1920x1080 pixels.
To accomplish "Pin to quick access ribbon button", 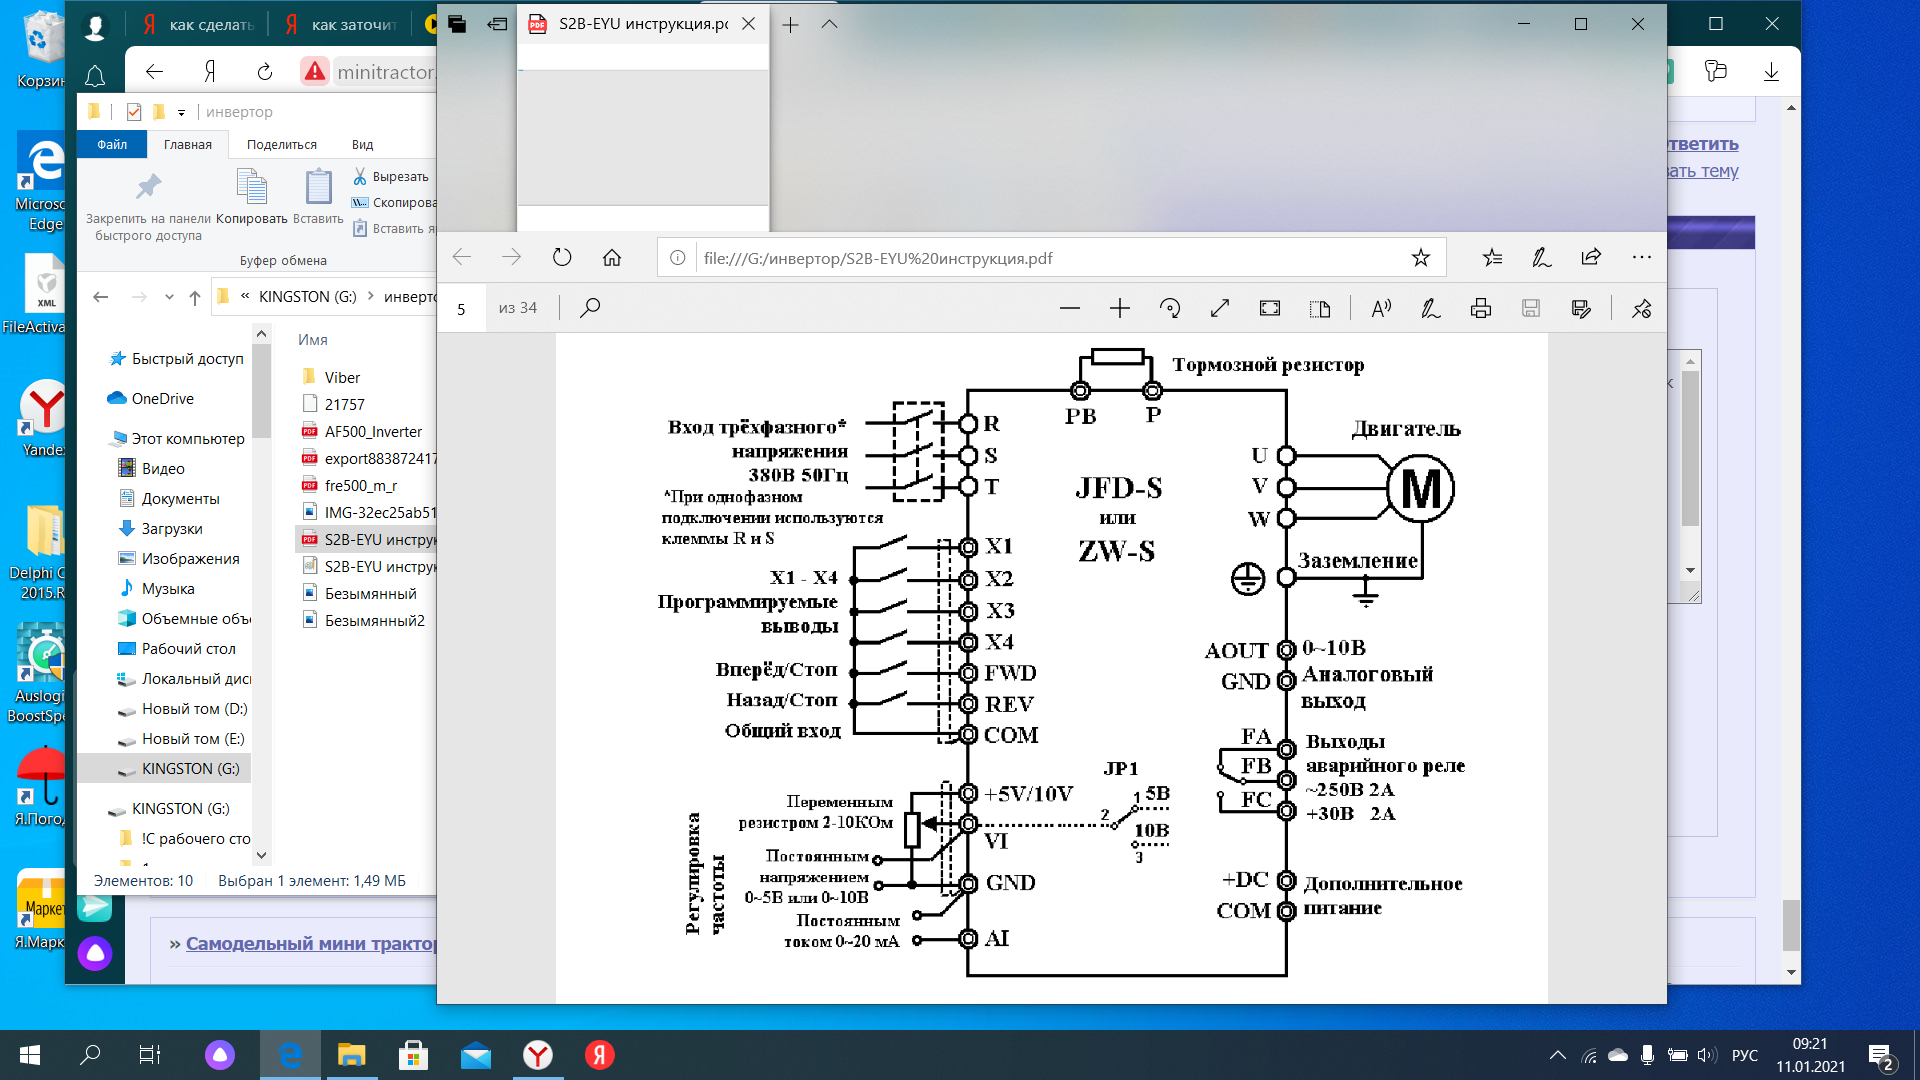I will pos(148,206).
